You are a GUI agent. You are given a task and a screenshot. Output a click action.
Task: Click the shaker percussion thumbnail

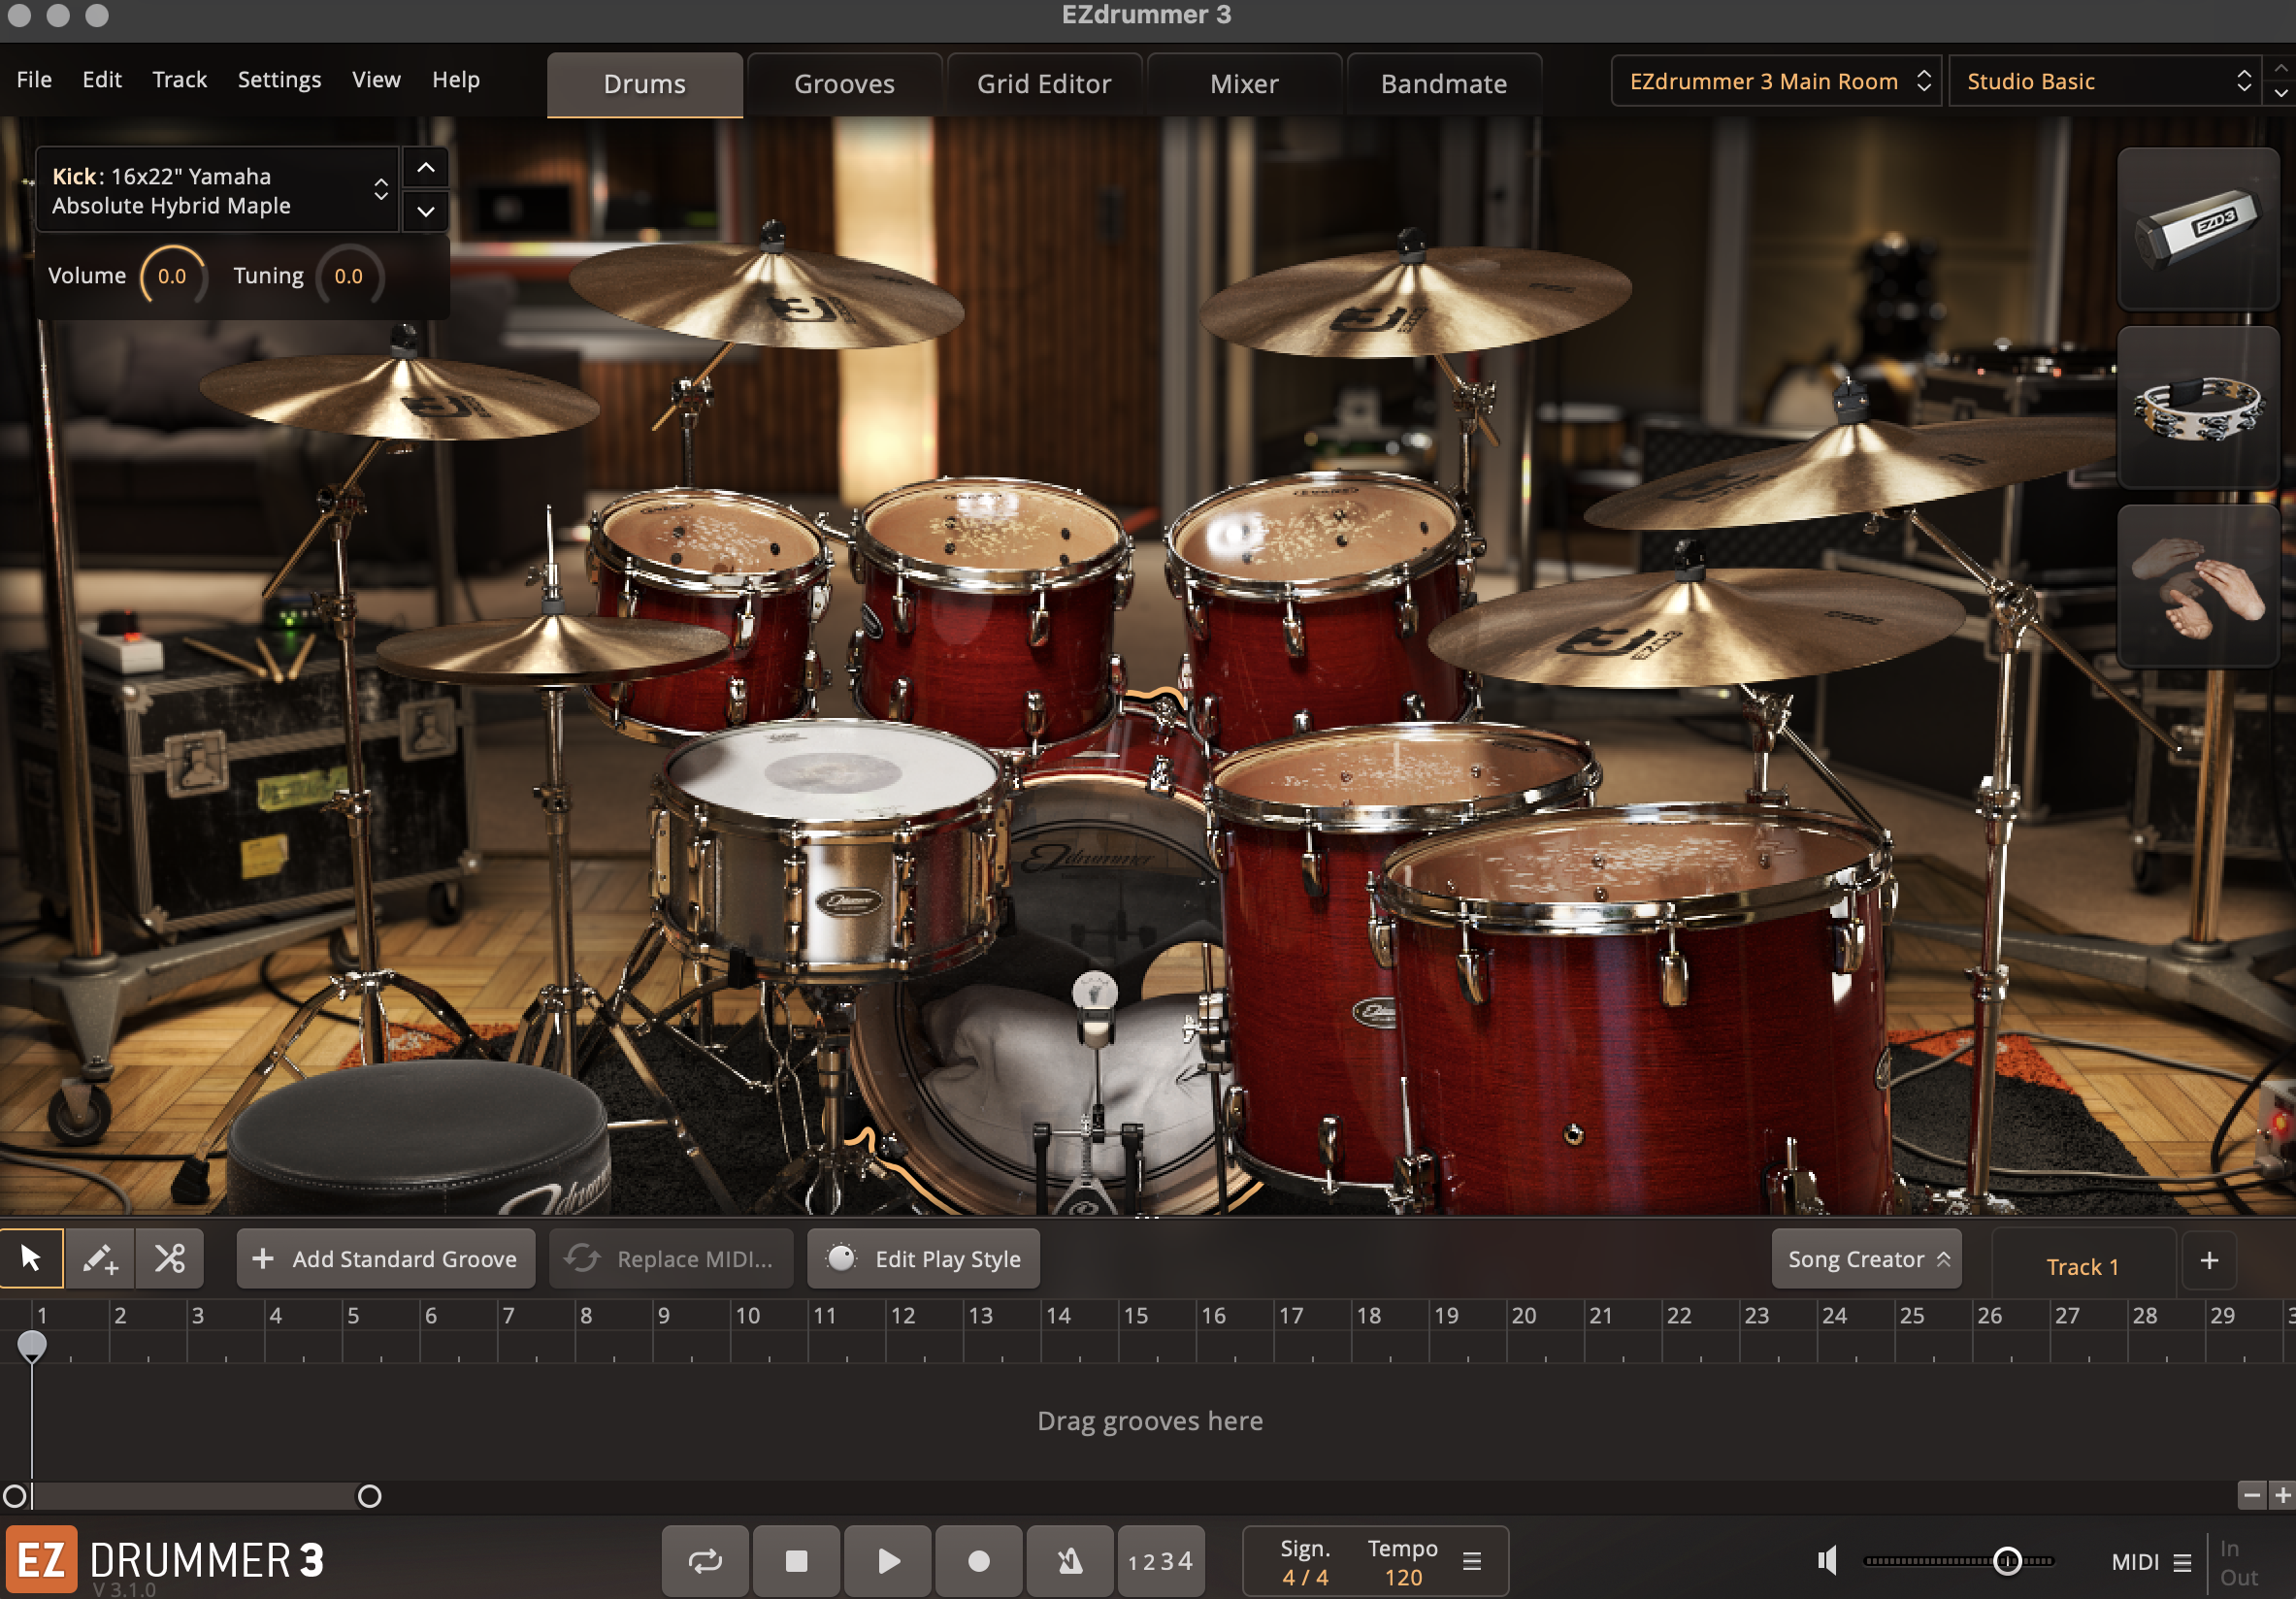pyautogui.click(x=2197, y=229)
